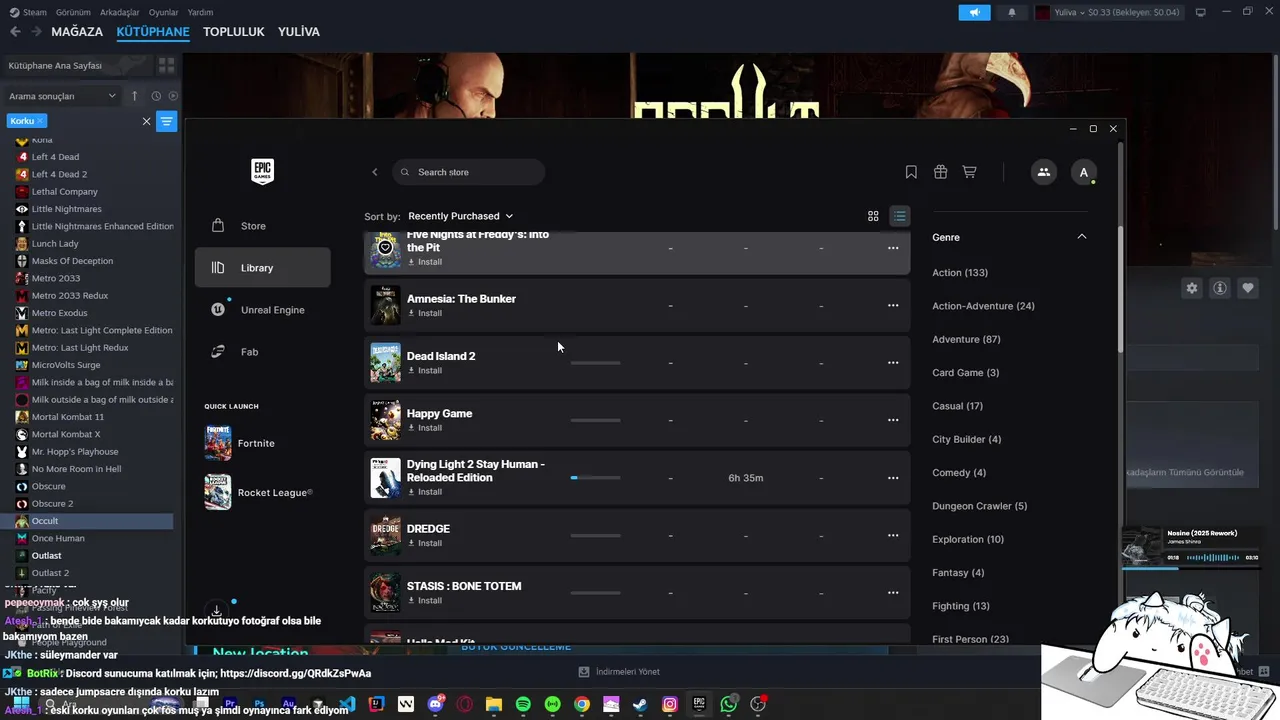Switch to the MAĞAZA tab
The height and width of the screenshot is (720, 1280).
[77, 32]
